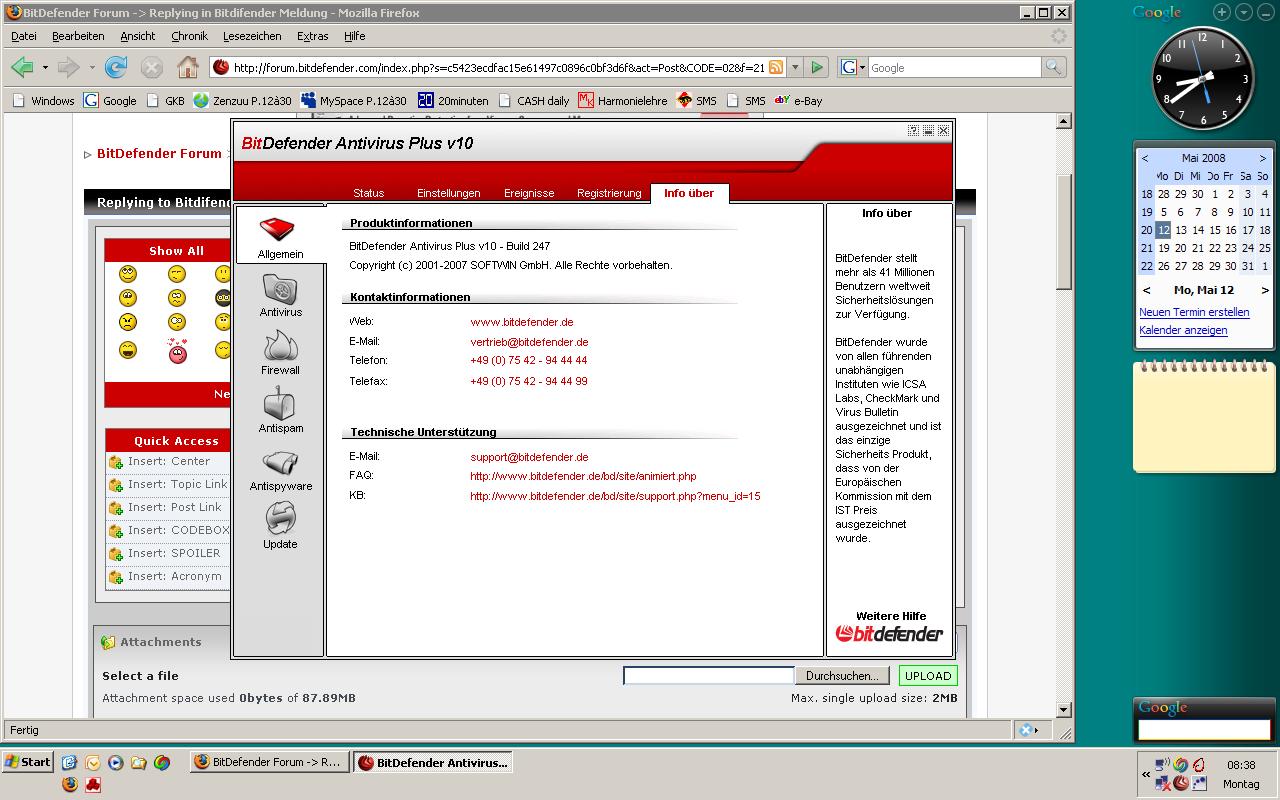This screenshot has height=800, width=1280.
Task: Launch media player from quick launch bar
Action: (x=116, y=762)
